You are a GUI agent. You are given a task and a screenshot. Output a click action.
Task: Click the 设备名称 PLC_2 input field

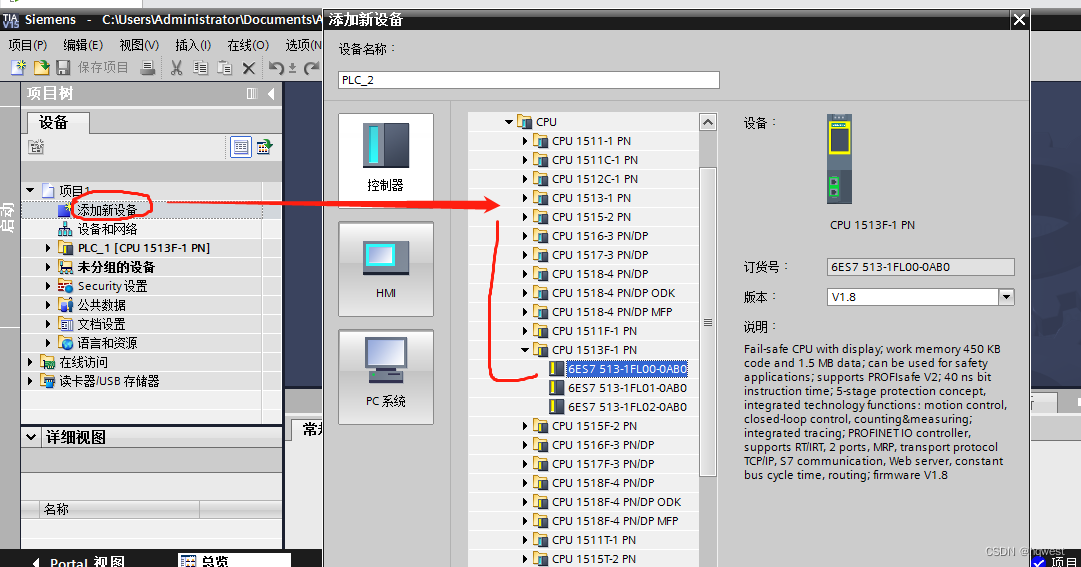(x=529, y=80)
